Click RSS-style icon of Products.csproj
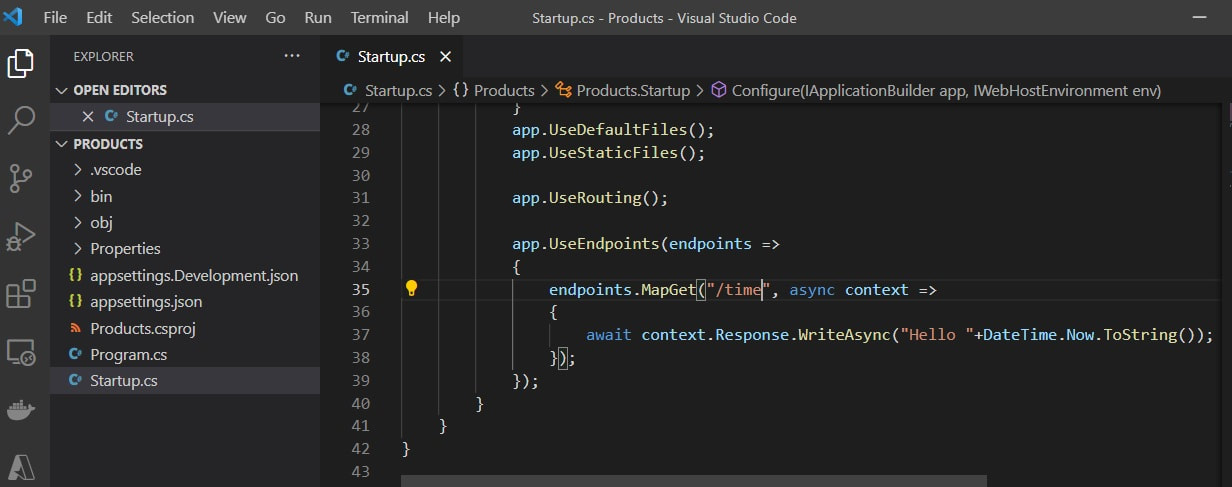The width and height of the screenshot is (1232, 487). (75, 328)
